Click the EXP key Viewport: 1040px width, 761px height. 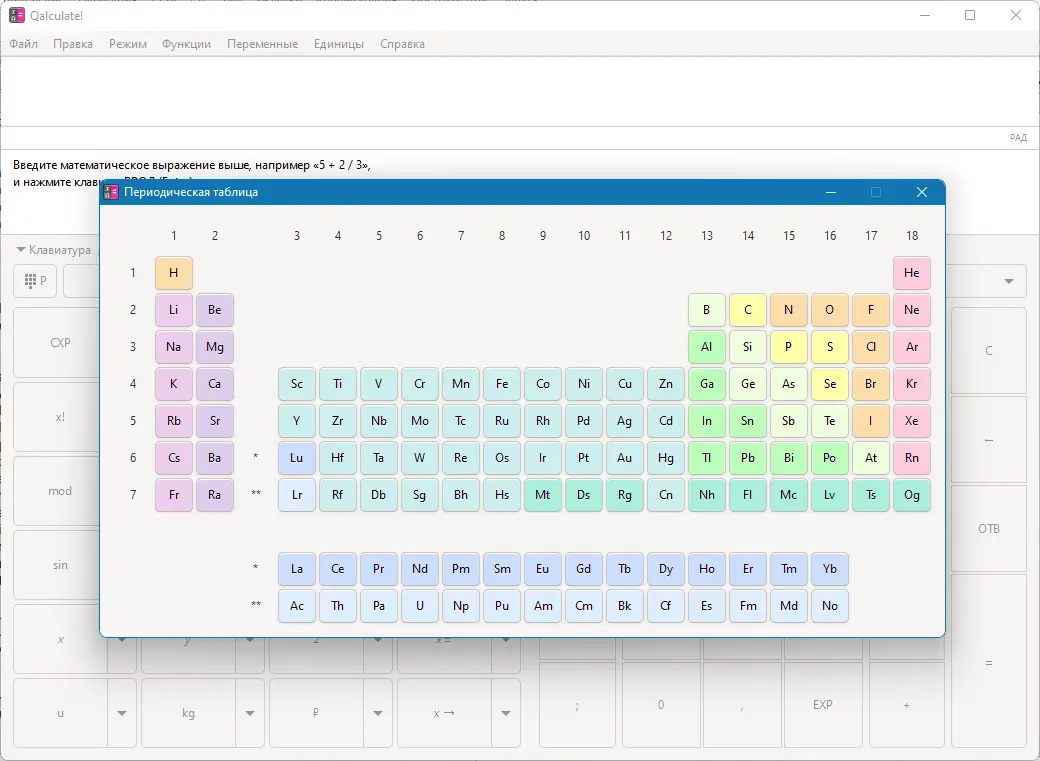coord(822,705)
